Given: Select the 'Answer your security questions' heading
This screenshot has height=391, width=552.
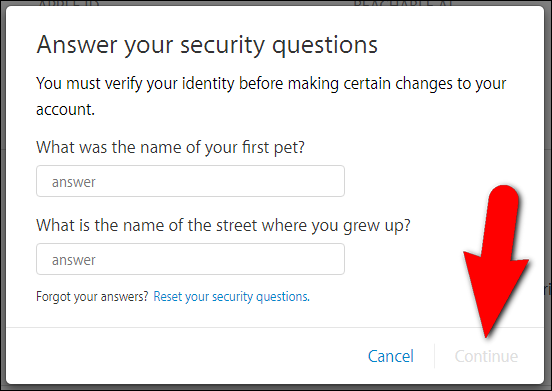Looking at the screenshot, I should tap(207, 45).
